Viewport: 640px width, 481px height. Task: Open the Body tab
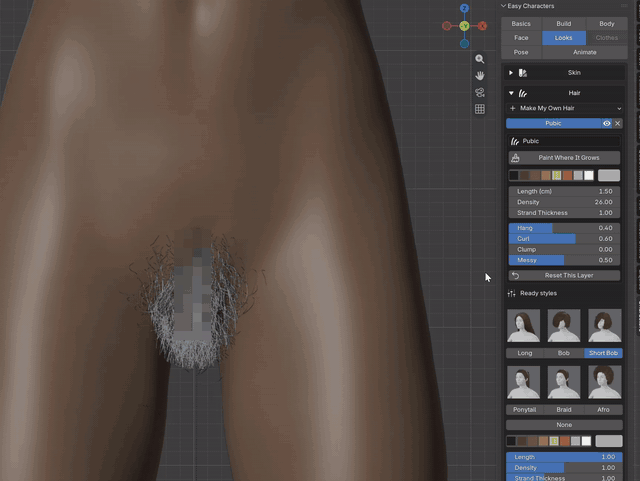pyautogui.click(x=607, y=24)
